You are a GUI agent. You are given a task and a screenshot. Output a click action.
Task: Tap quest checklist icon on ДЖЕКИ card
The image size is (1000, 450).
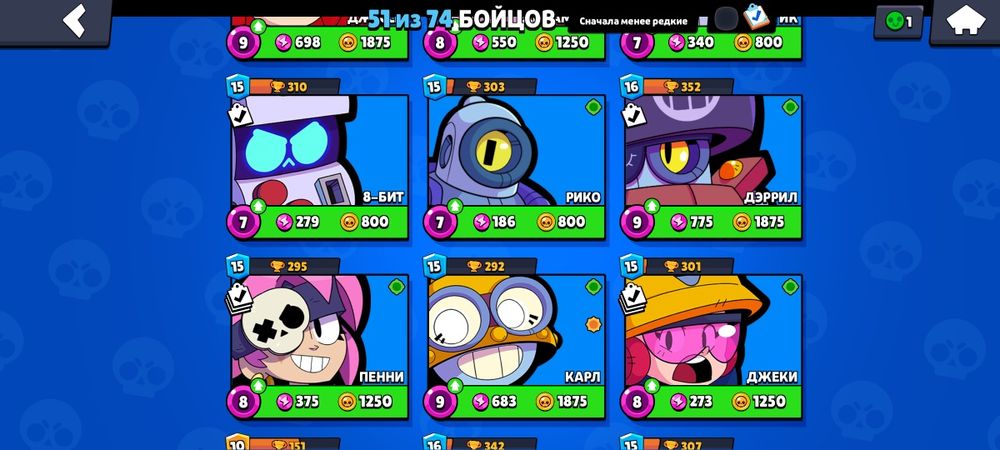click(633, 298)
